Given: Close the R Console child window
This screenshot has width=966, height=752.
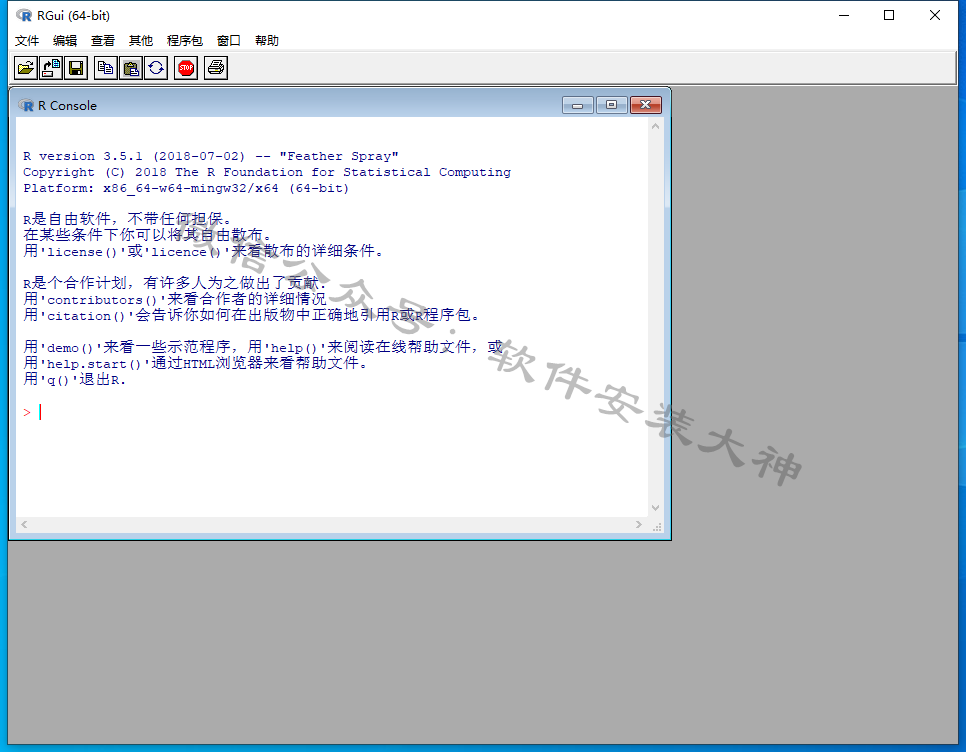Looking at the screenshot, I should point(646,105).
